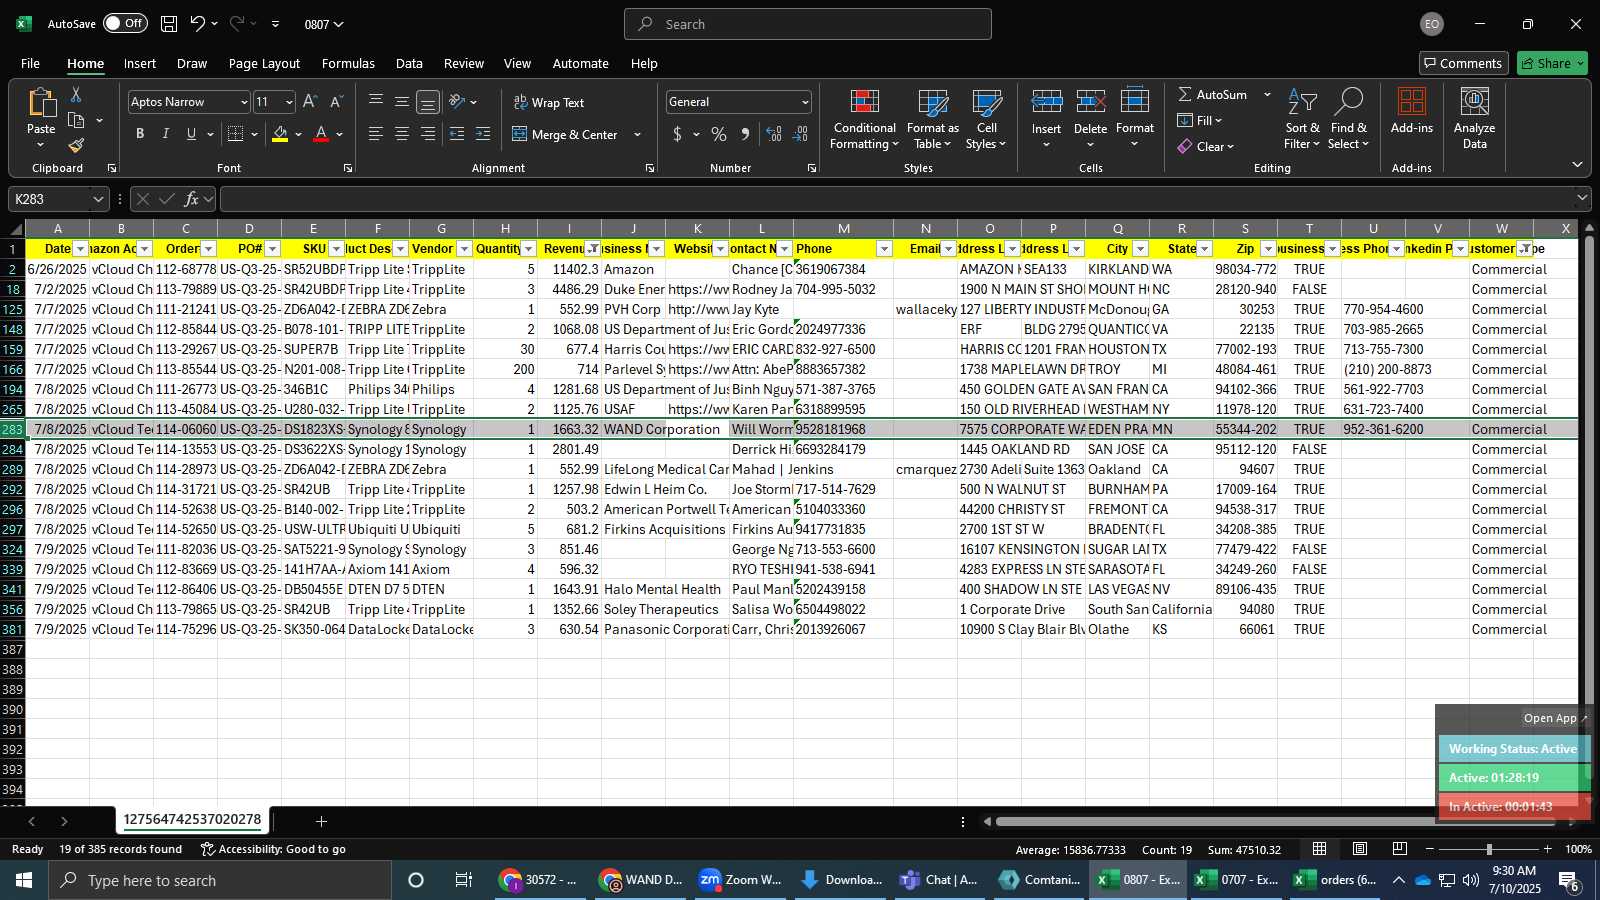Insert function with fx icon

pos(192,199)
